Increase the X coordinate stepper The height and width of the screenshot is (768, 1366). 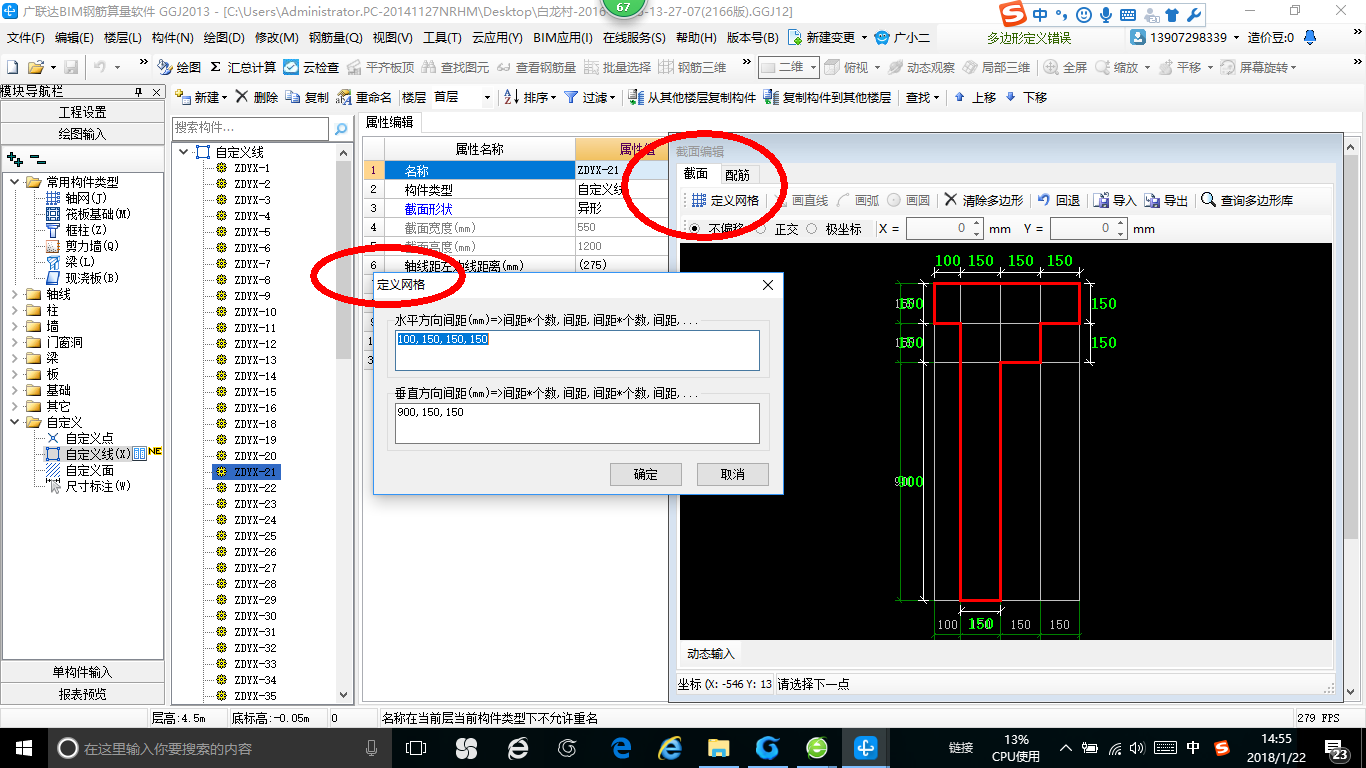click(977, 224)
